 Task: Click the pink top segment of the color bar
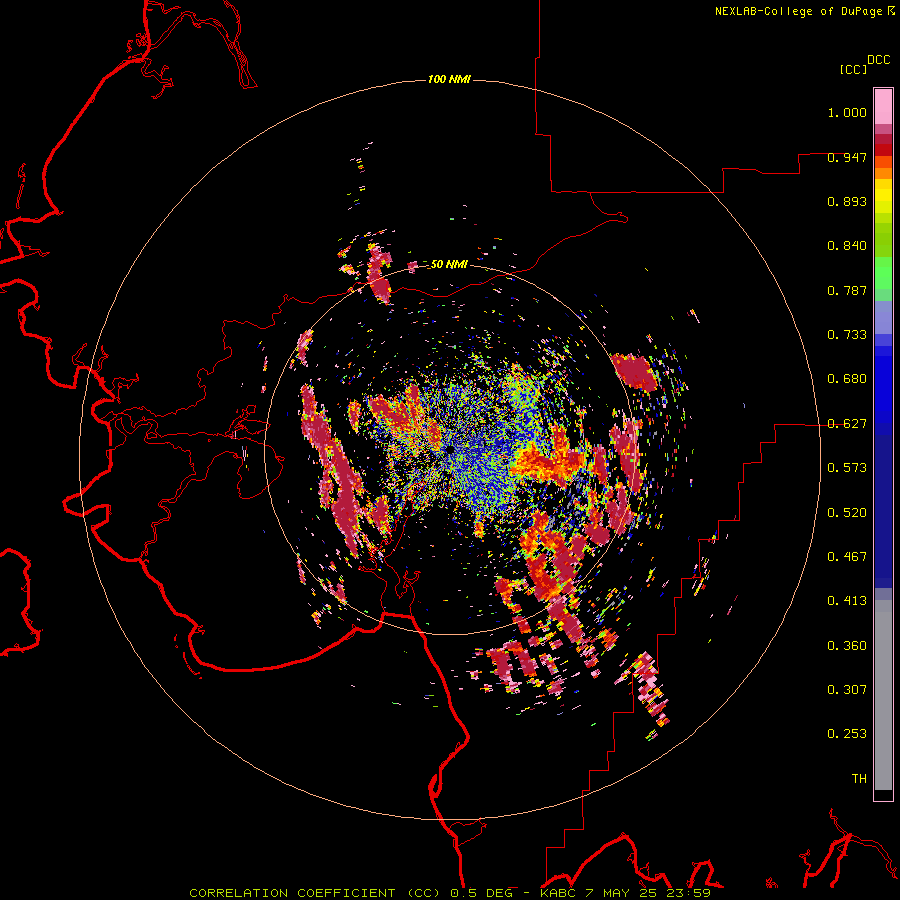pyautogui.click(x=883, y=107)
